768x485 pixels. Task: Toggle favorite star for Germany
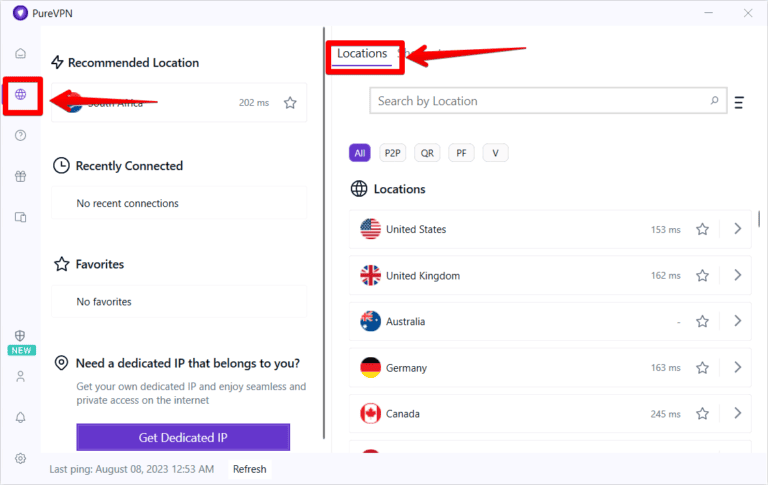(x=702, y=368)
